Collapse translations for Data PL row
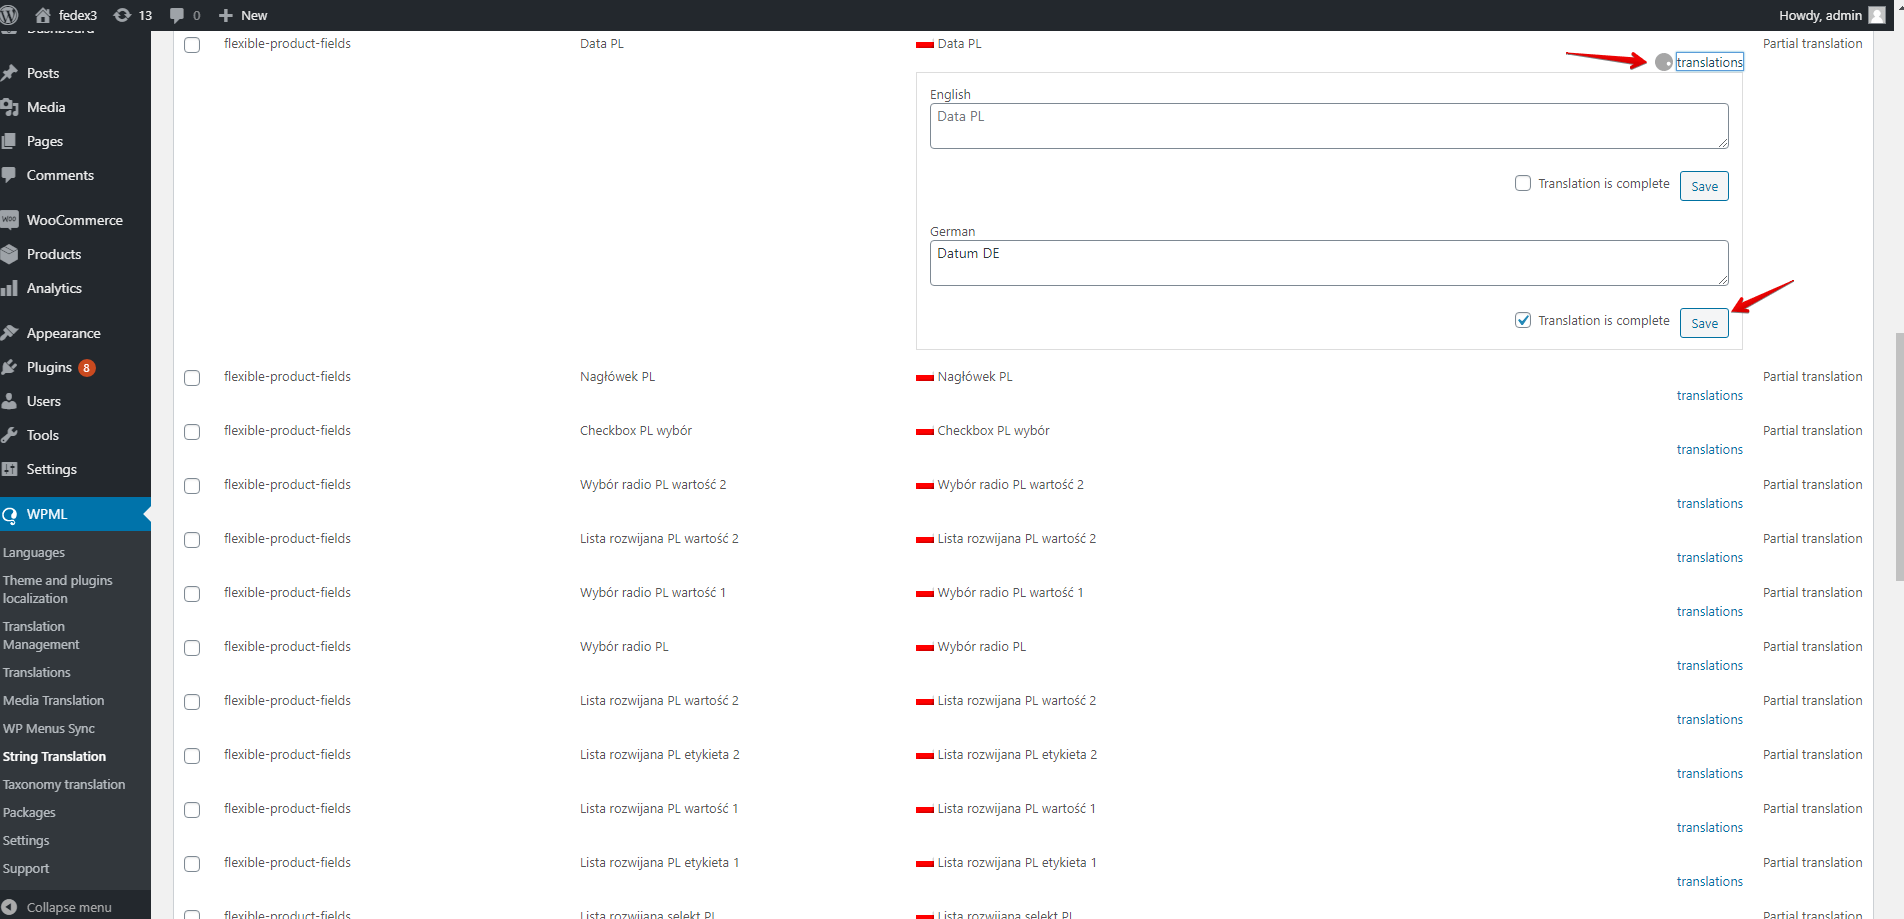1904x919 pixels. click(1710, 62)
